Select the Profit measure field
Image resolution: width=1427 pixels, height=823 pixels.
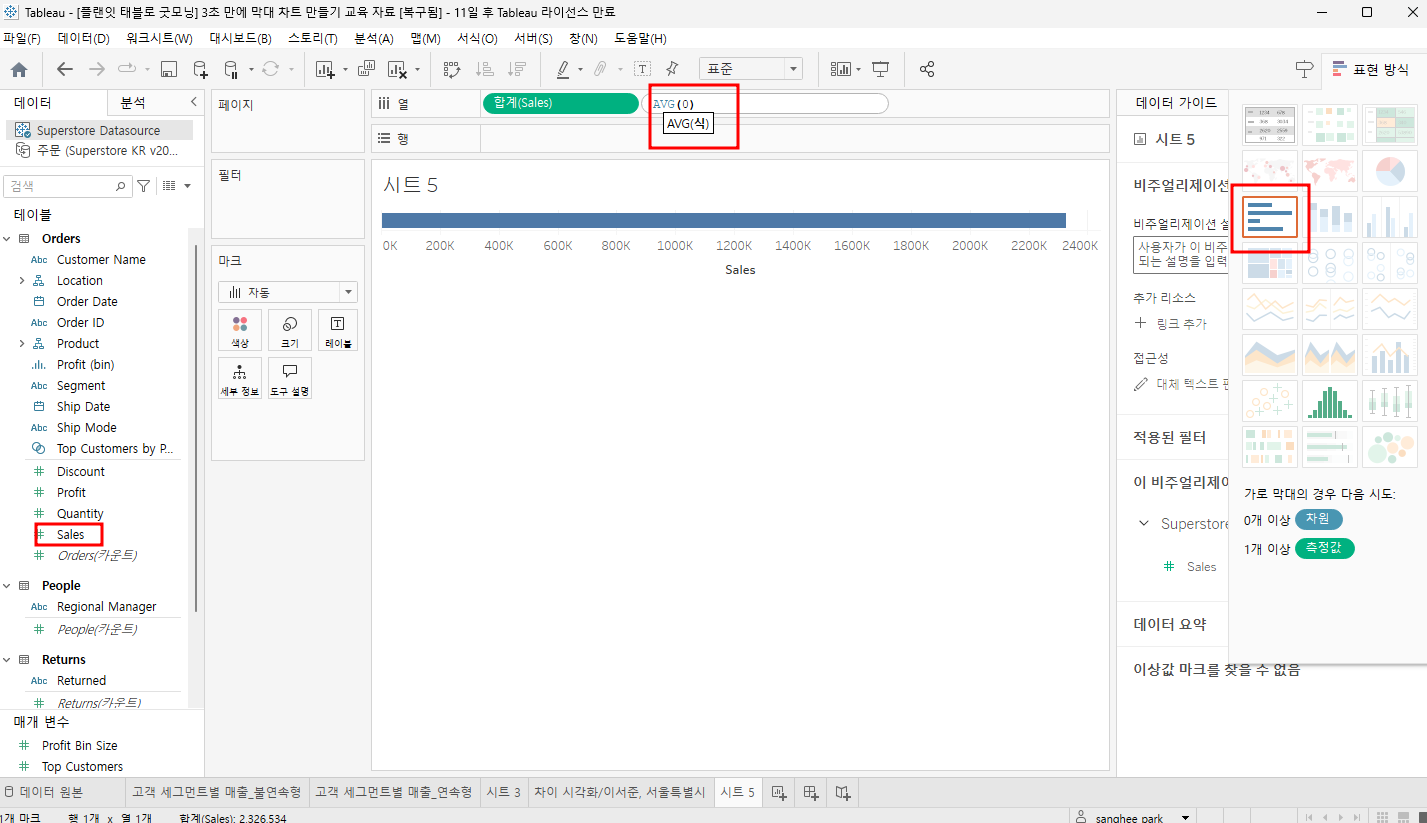tap(70, 493)
